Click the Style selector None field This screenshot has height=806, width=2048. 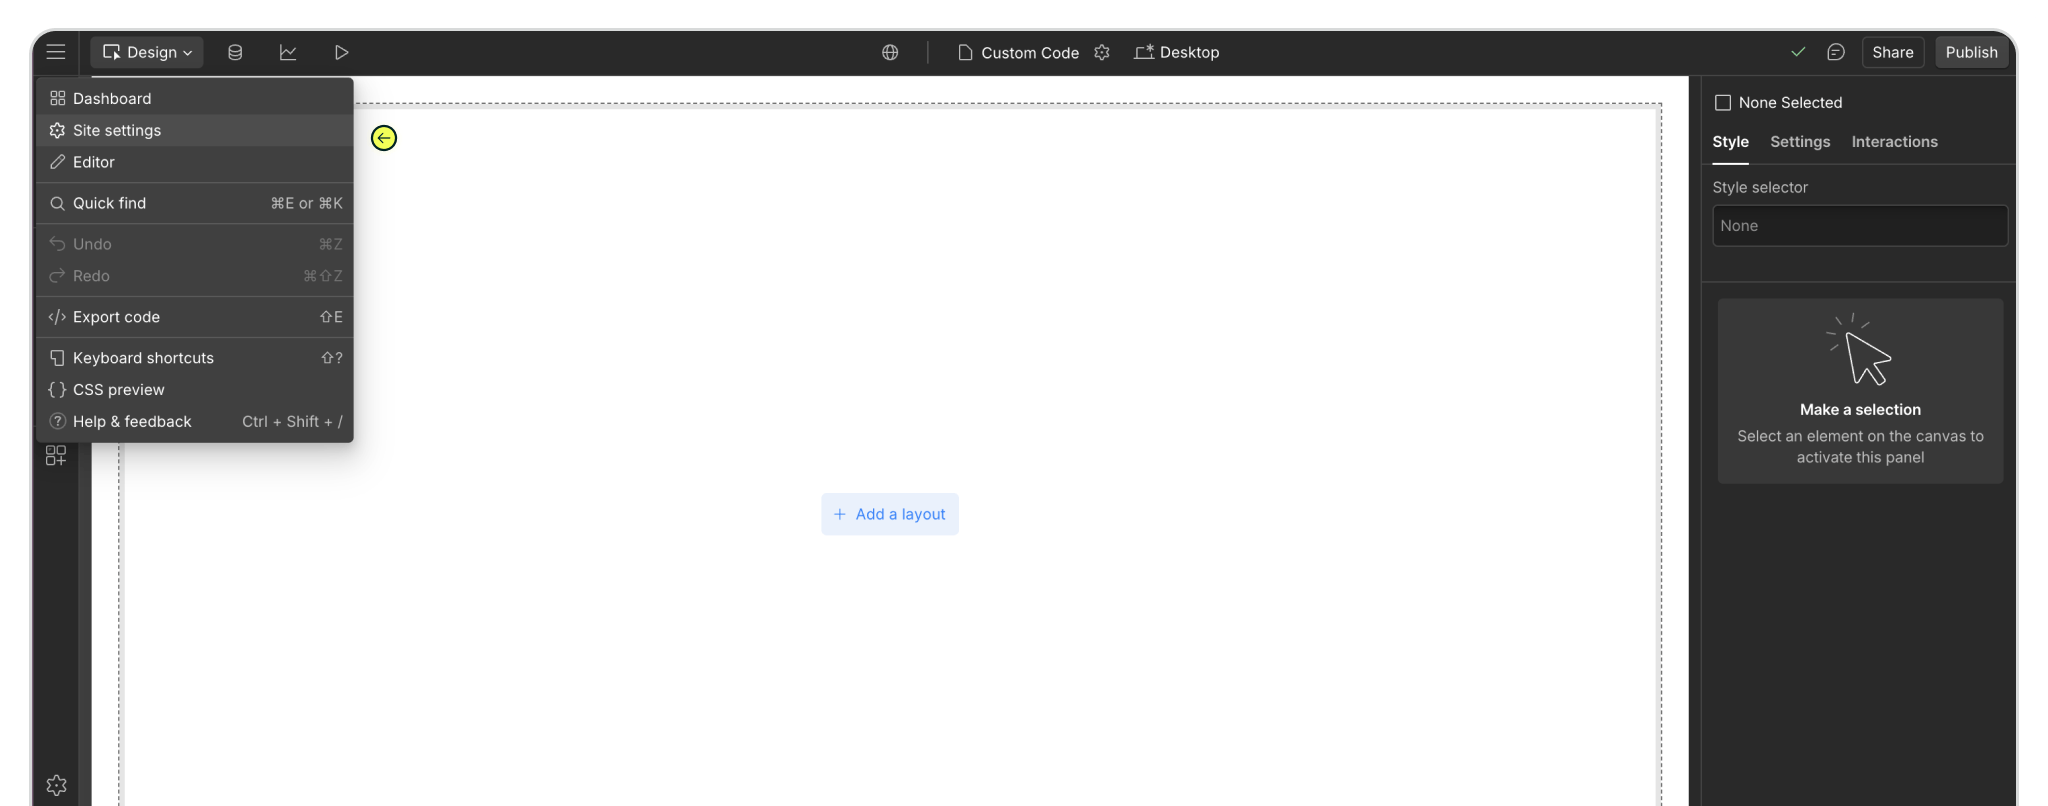point(1860,226)
